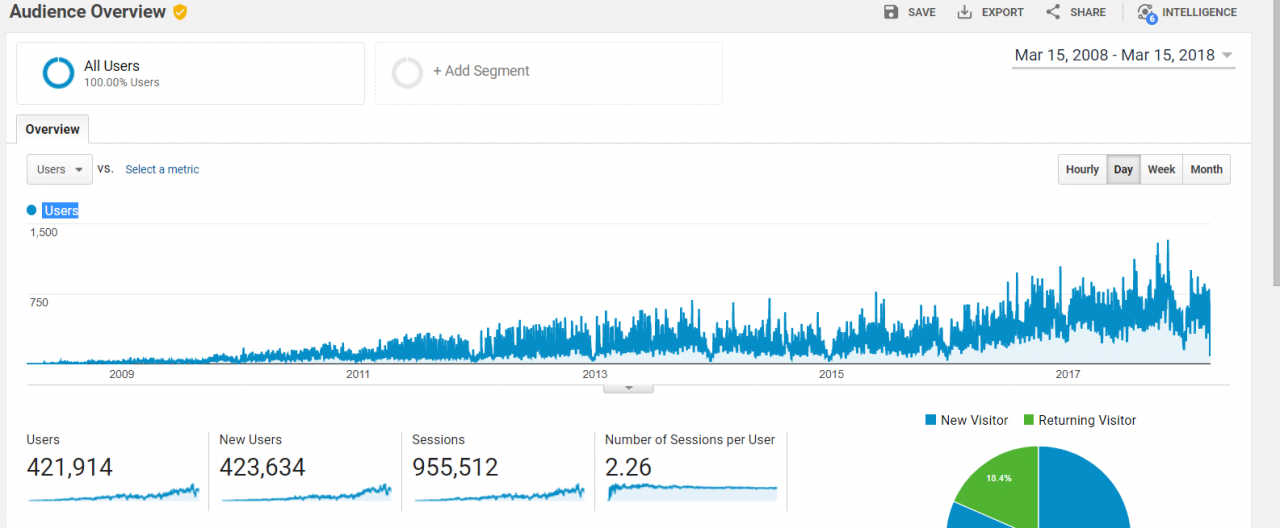Open the date range picker dropdown

coord(1124,55)
